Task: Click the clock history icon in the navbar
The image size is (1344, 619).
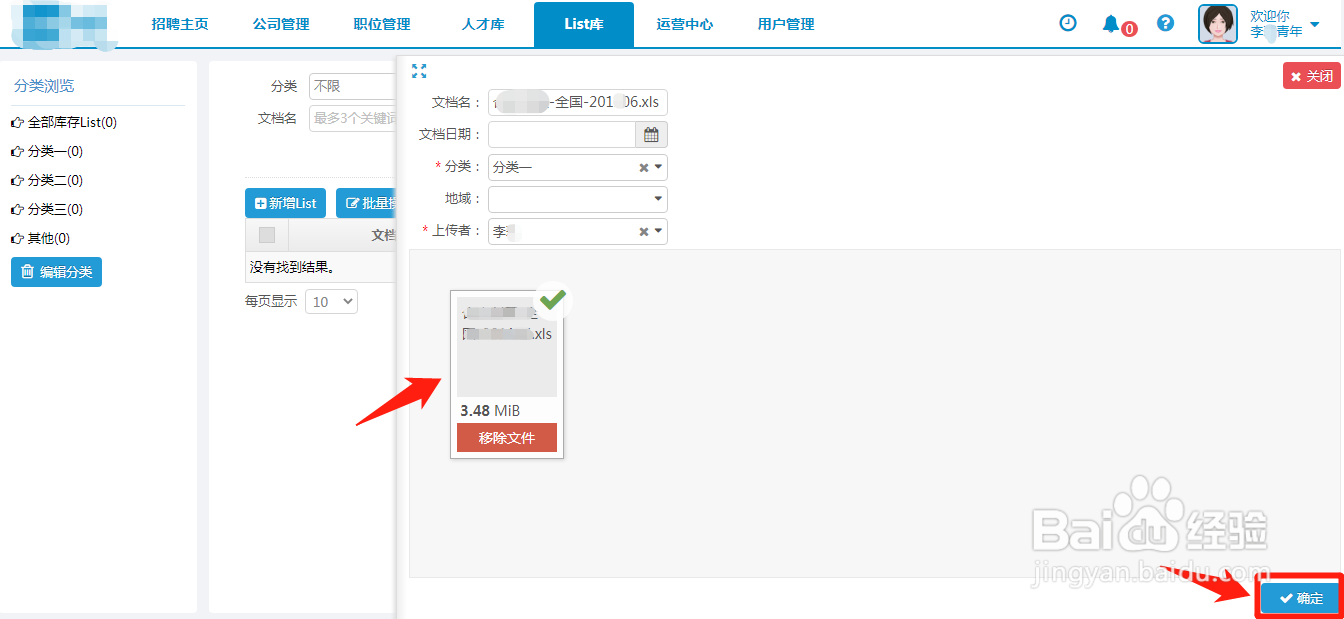Action: click(x=1067, y=22)
